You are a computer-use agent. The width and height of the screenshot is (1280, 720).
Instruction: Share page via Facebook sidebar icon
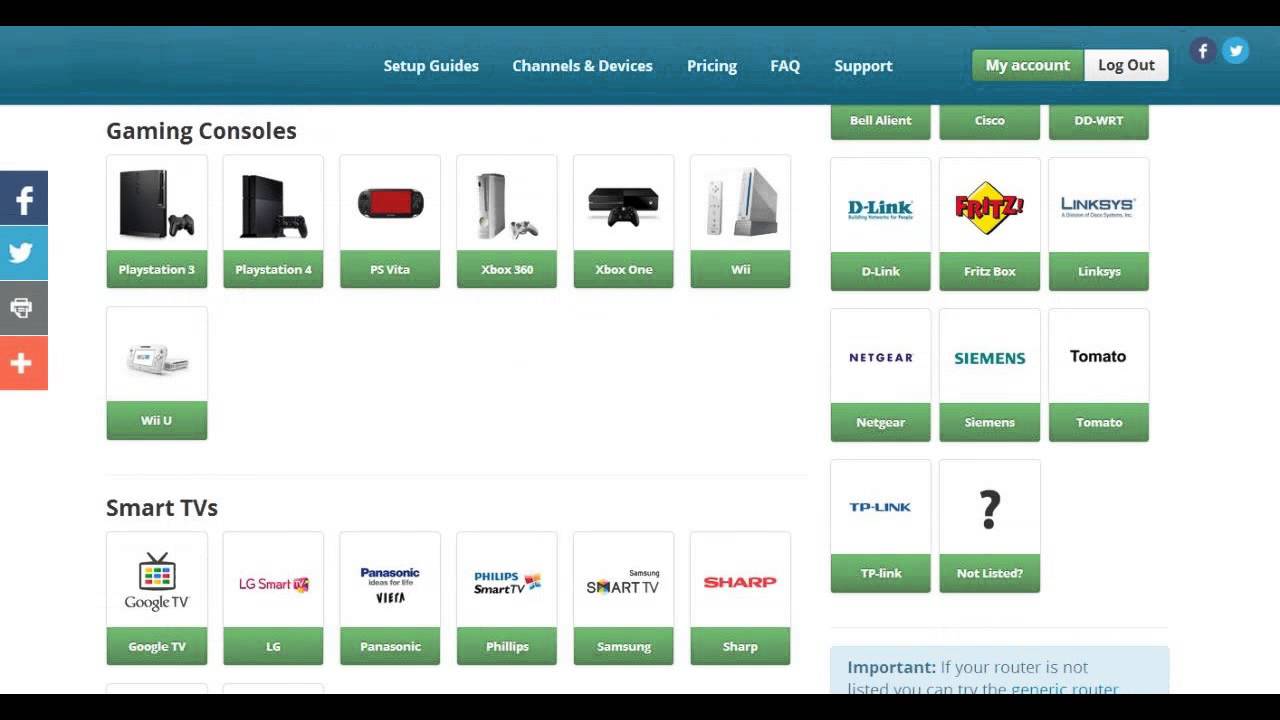tap(24, 198)
